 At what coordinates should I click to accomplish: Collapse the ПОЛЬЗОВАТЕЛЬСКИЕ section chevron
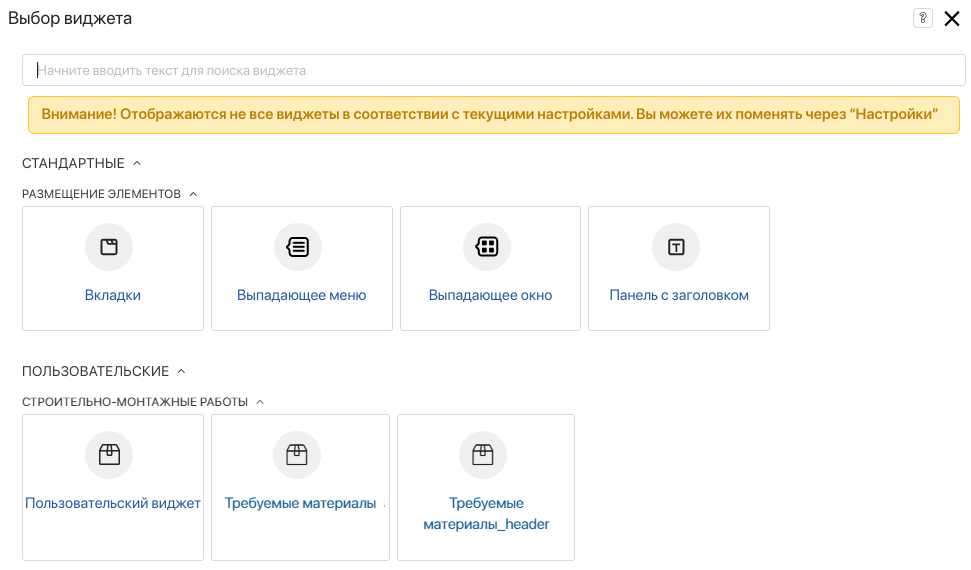coord(181,371)
